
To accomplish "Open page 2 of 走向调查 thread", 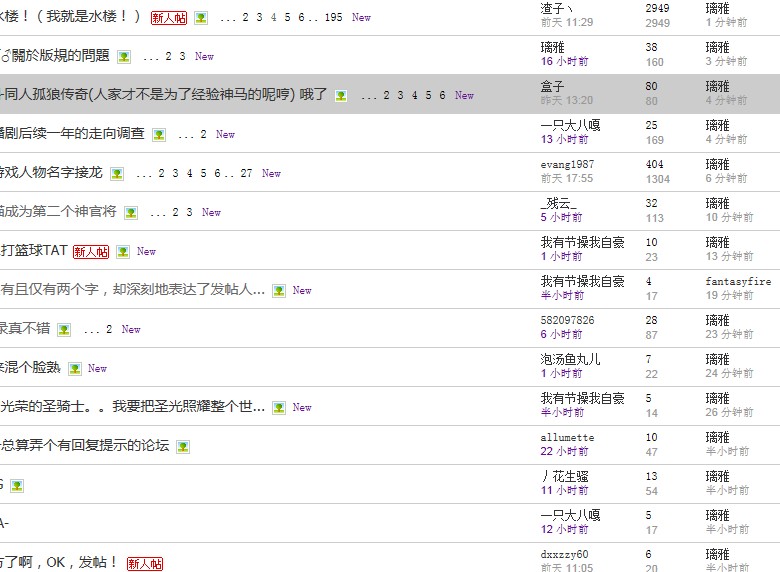I will coord(203,134).
